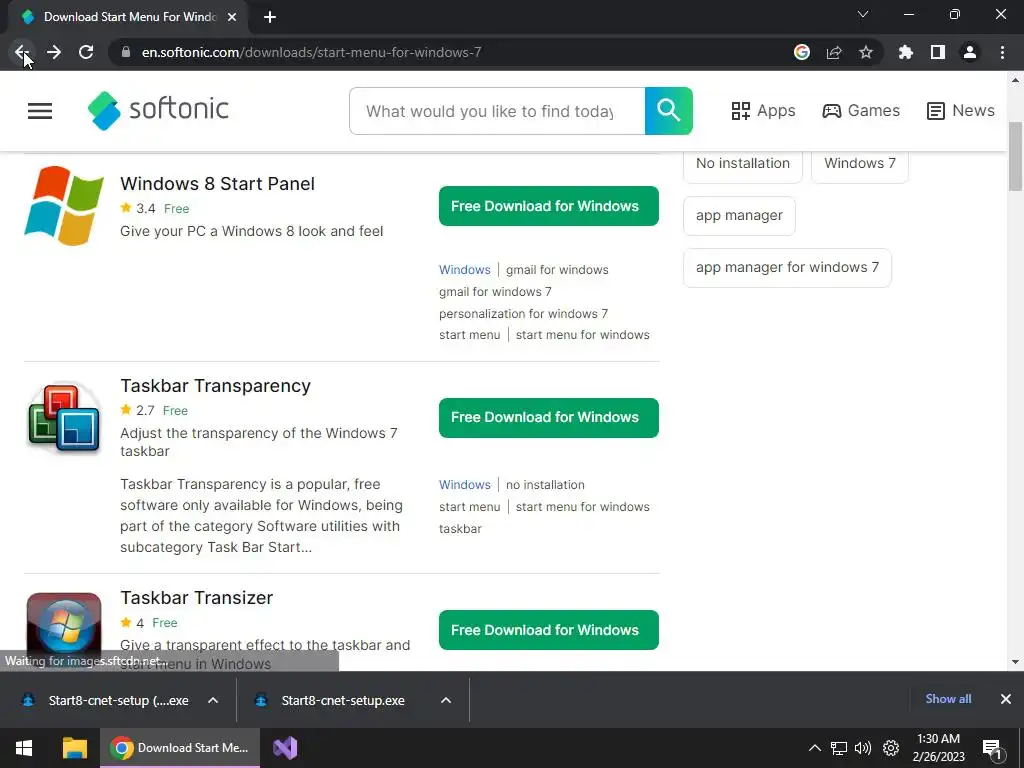Switch to Chrome taskbar window
Screen dimensions: 1024x768
tap(180, 748)
